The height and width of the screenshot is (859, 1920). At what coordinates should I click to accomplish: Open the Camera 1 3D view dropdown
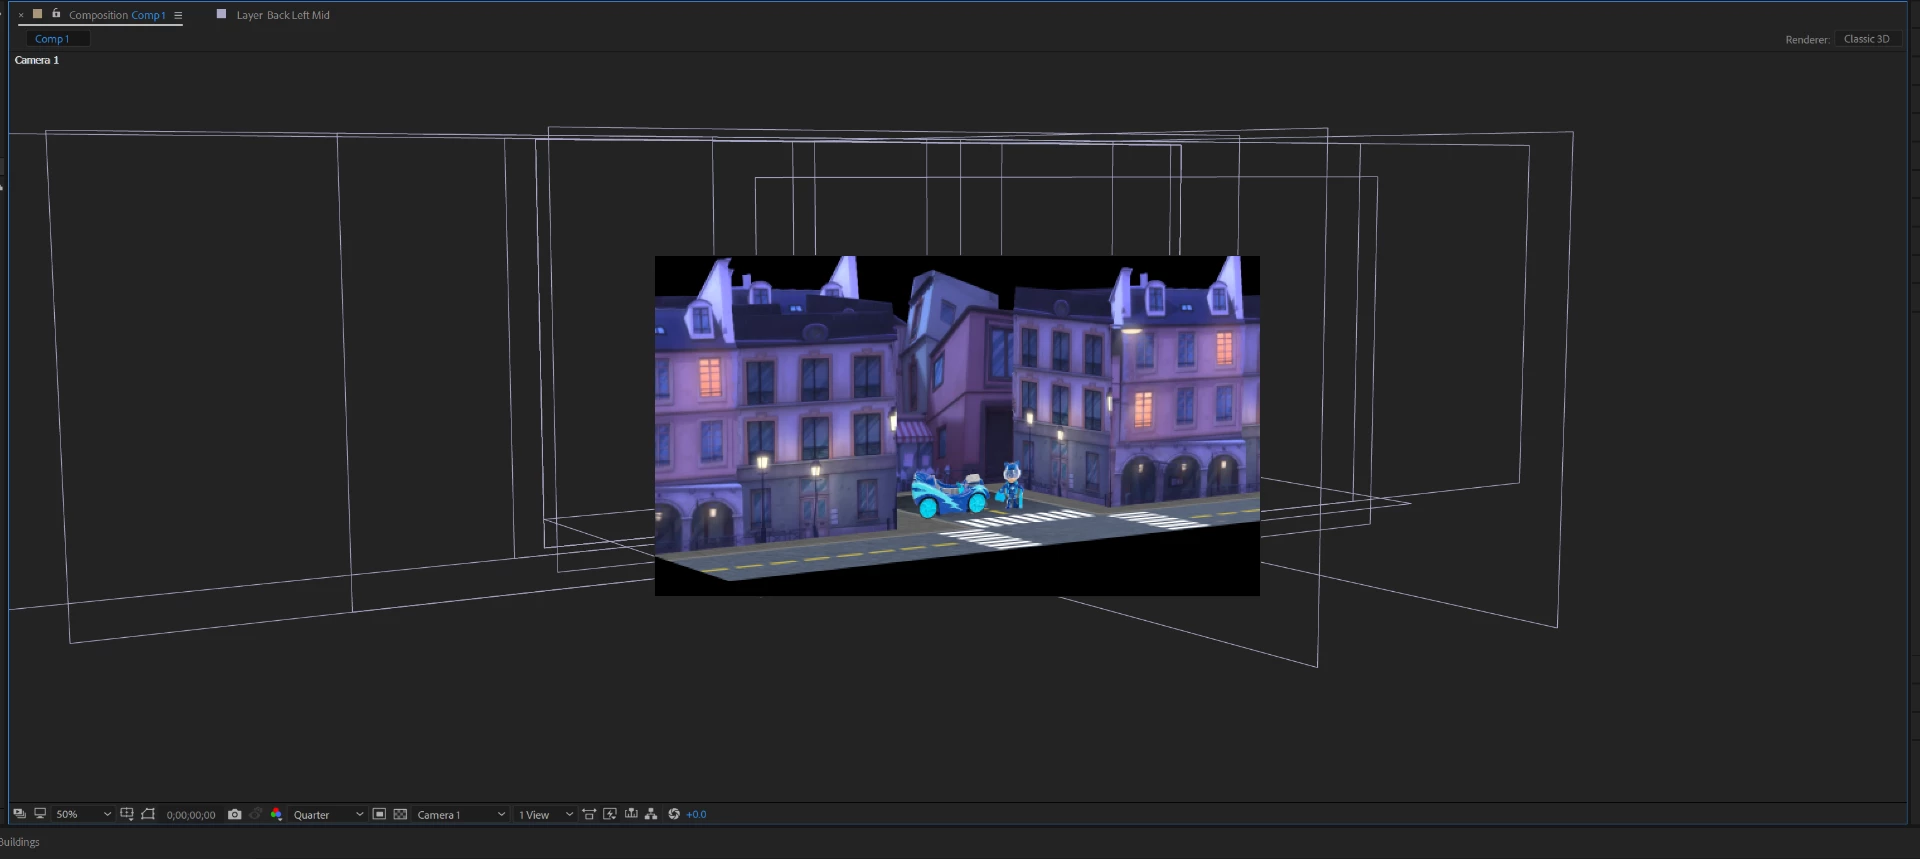pyautogui.click(x=461, y=815)
